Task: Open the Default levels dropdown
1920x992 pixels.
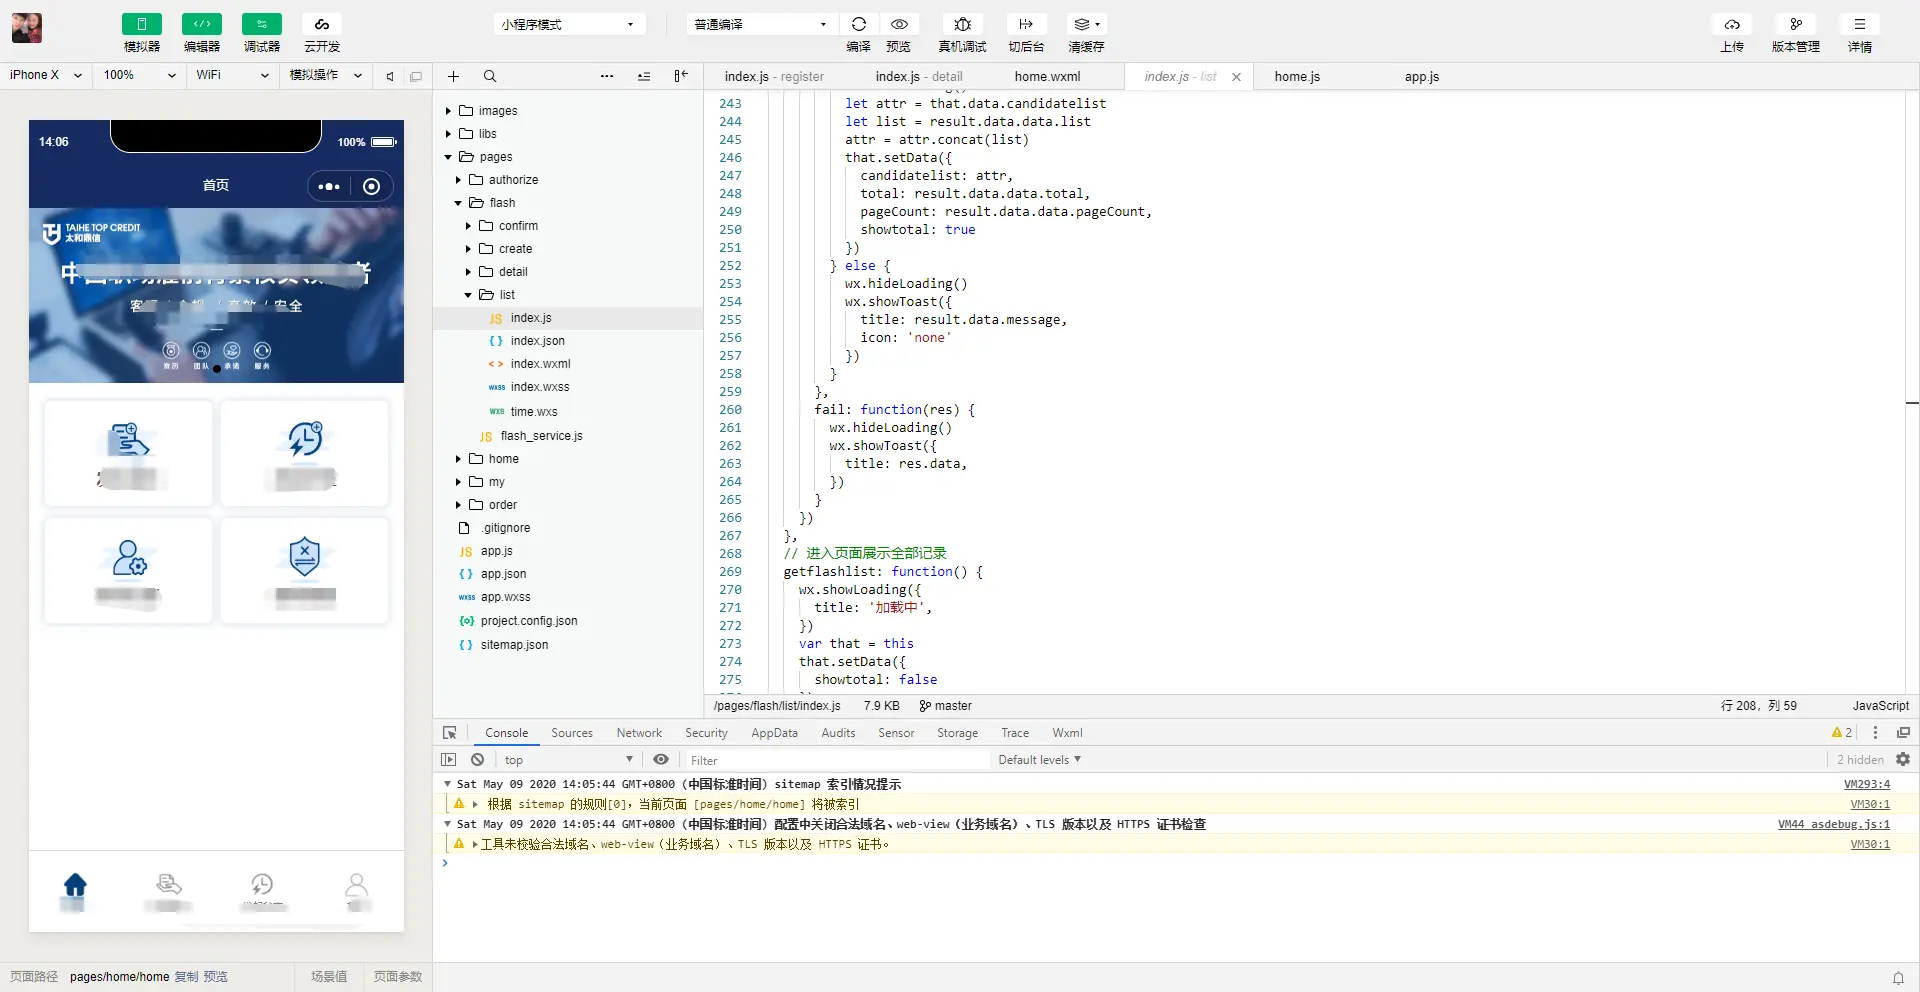Action: pos(1040,760)
